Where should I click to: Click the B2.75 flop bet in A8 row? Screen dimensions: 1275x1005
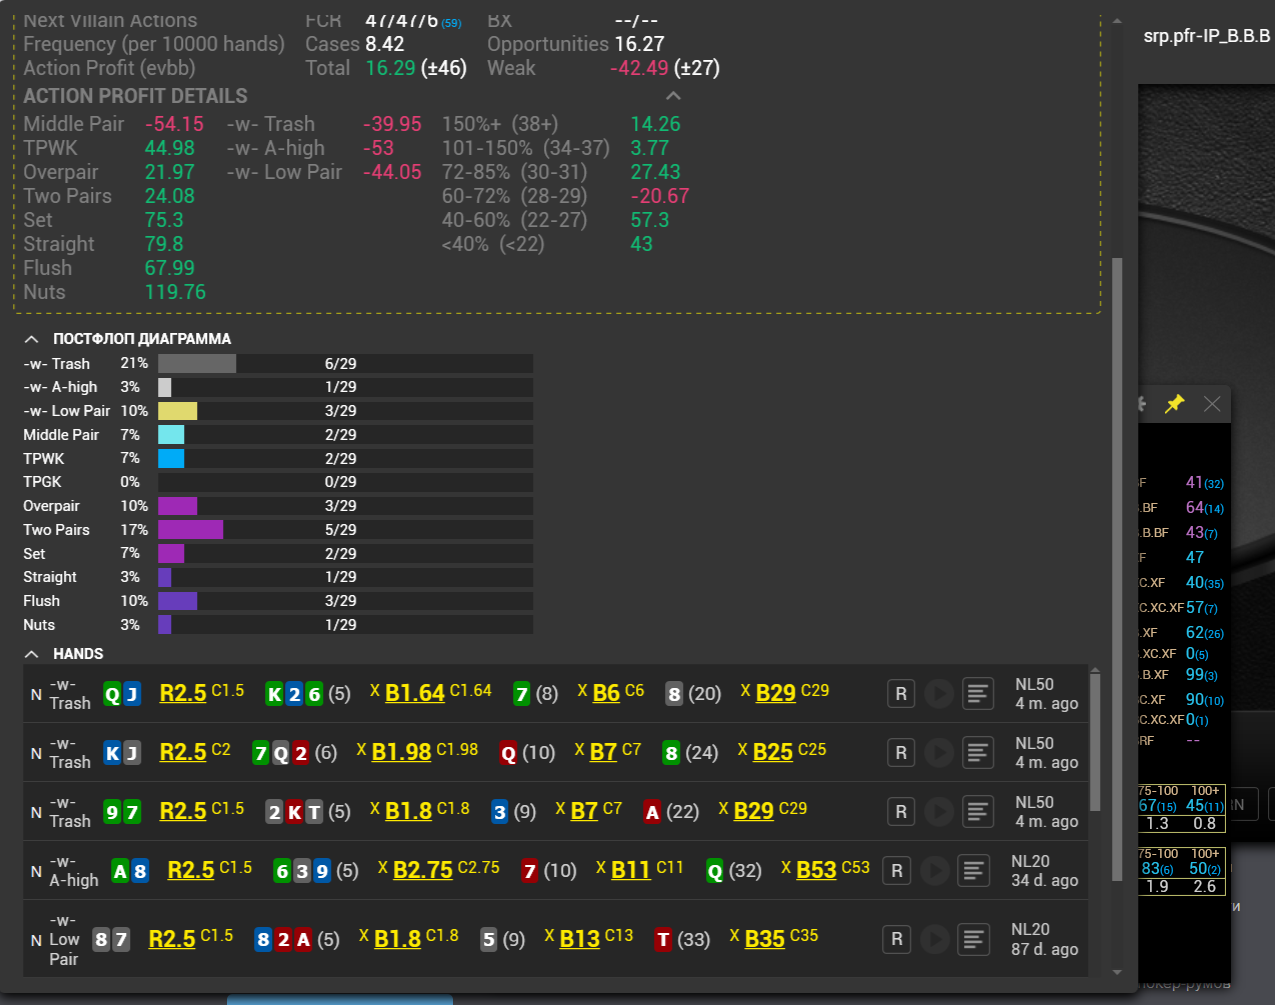(422, 870)
